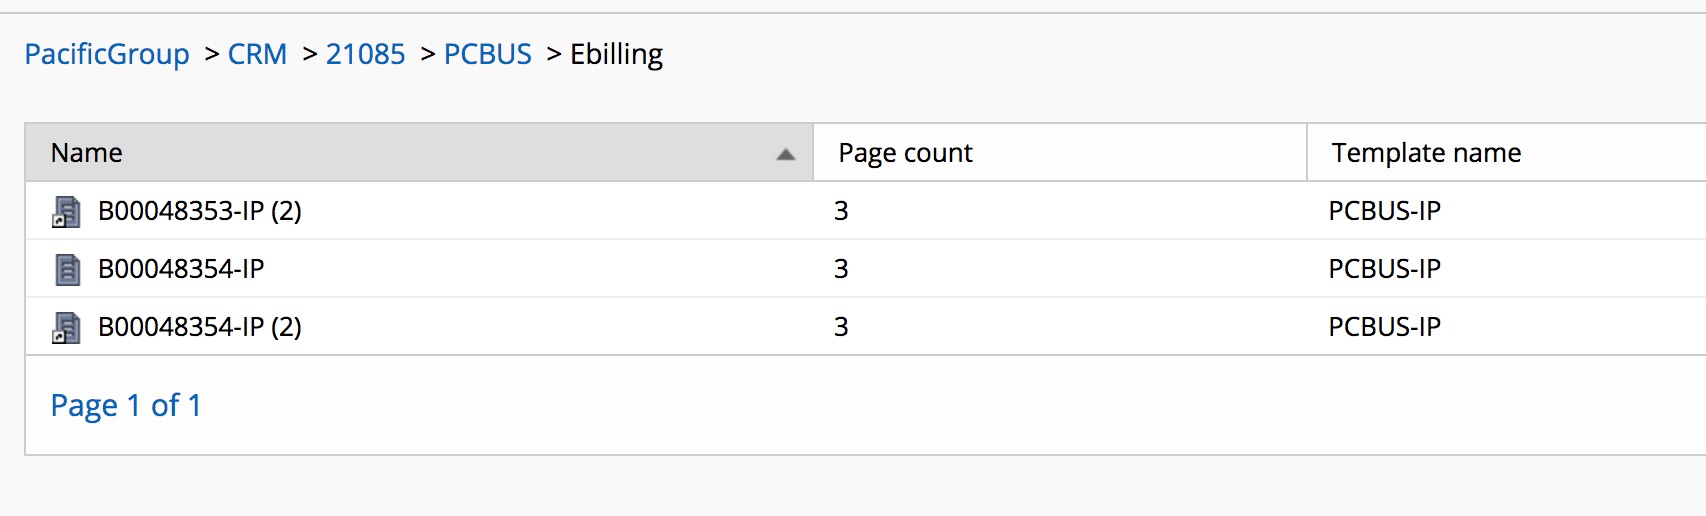Click the document icon next to B00048354-IP
Image resolution: width=1706 pixels, height=516 pixels.
67,269
